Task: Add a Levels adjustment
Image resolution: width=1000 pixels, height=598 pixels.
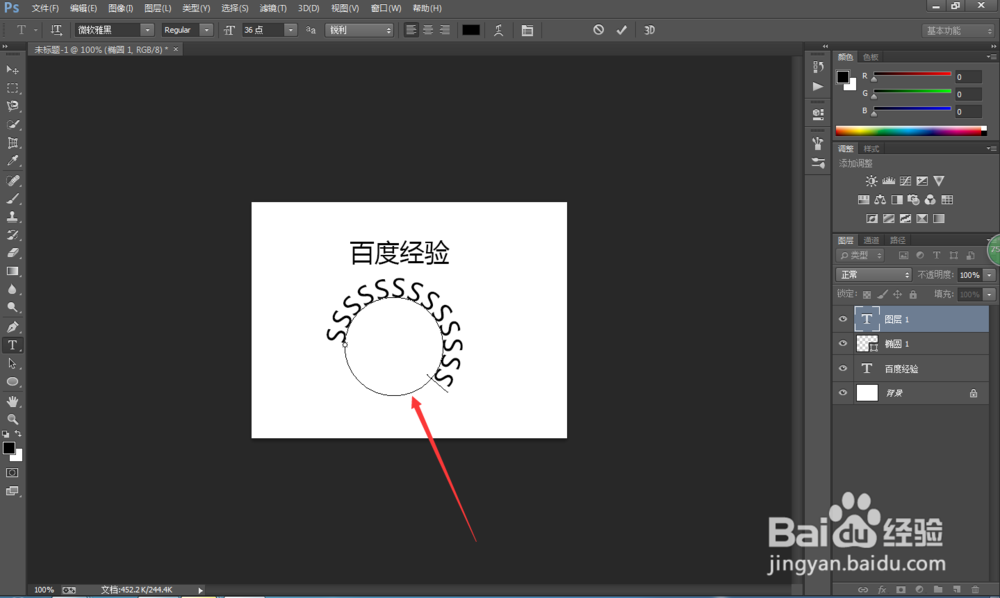Action: (888, 181)
